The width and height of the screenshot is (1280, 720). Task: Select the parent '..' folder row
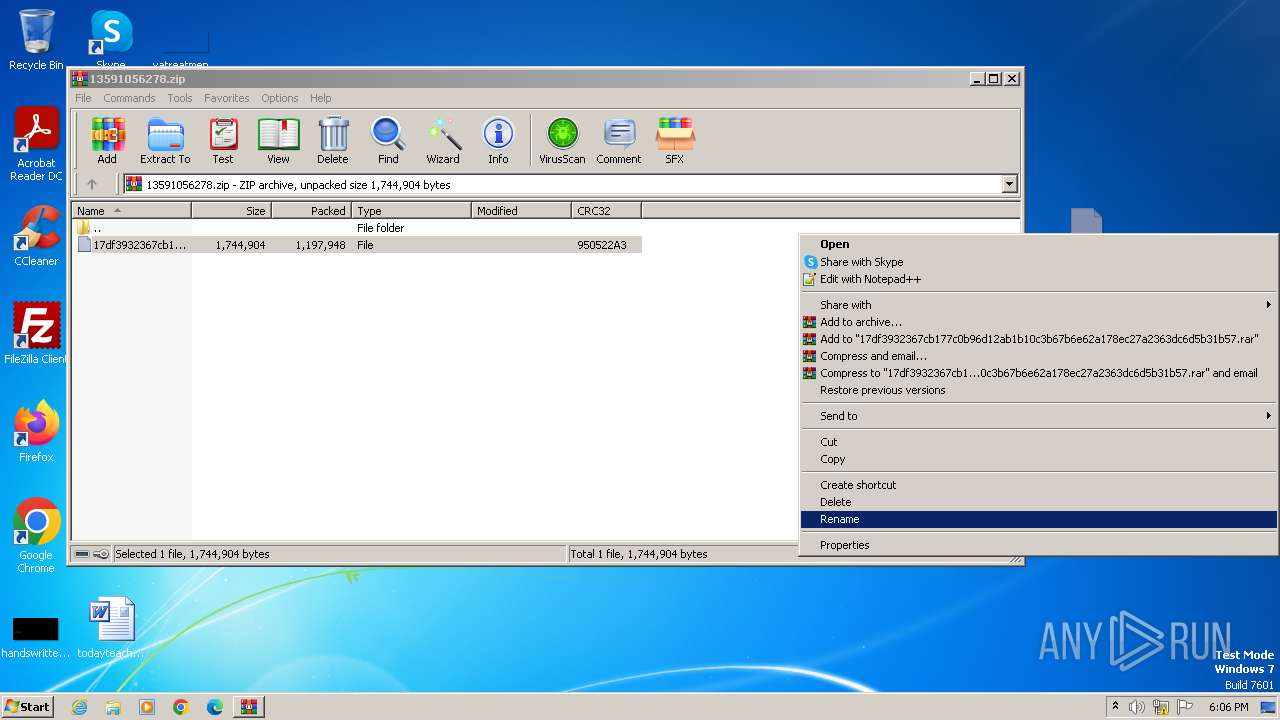[x=357, y=228]
